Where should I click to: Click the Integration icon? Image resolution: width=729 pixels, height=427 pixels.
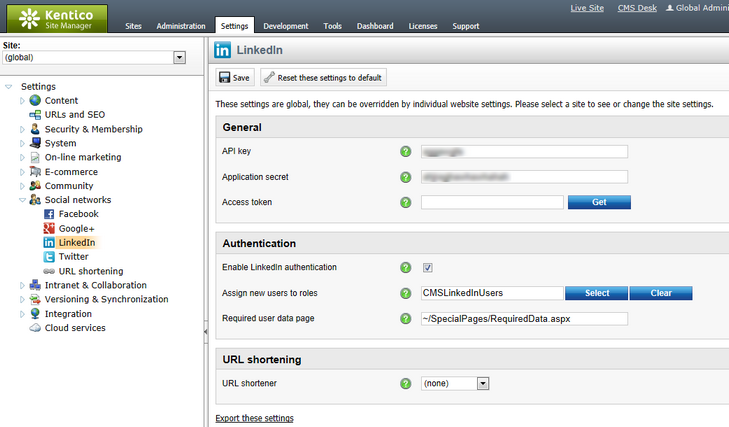point(35,314)
